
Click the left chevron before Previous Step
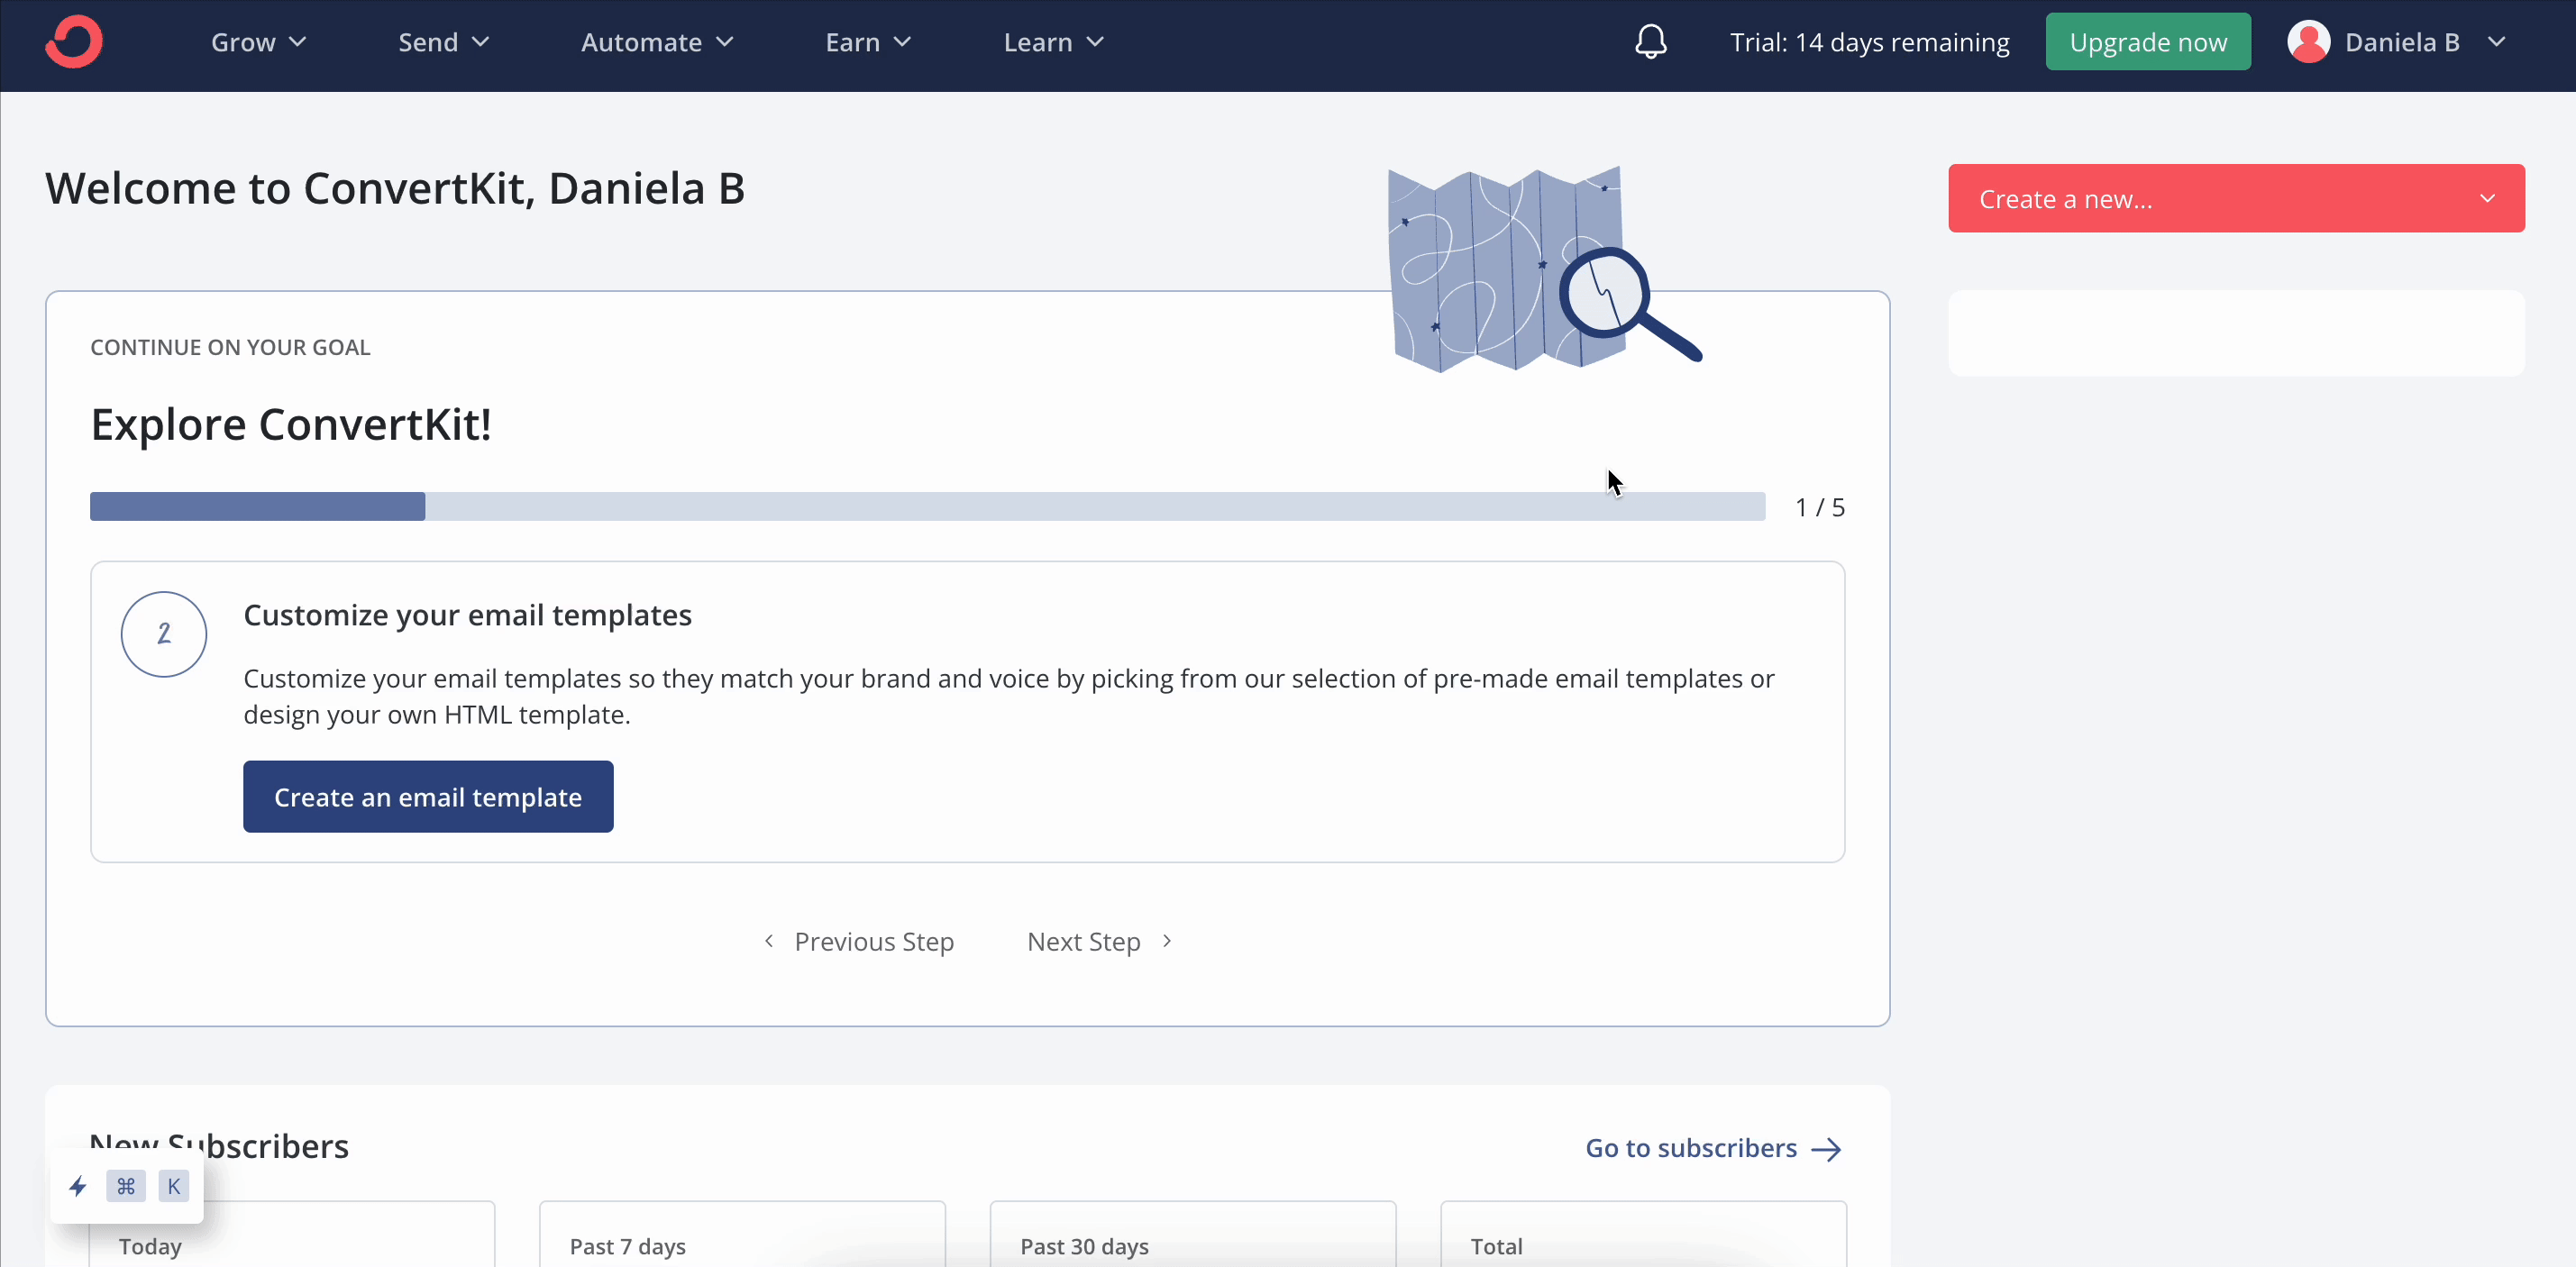(x=768, y=941)
